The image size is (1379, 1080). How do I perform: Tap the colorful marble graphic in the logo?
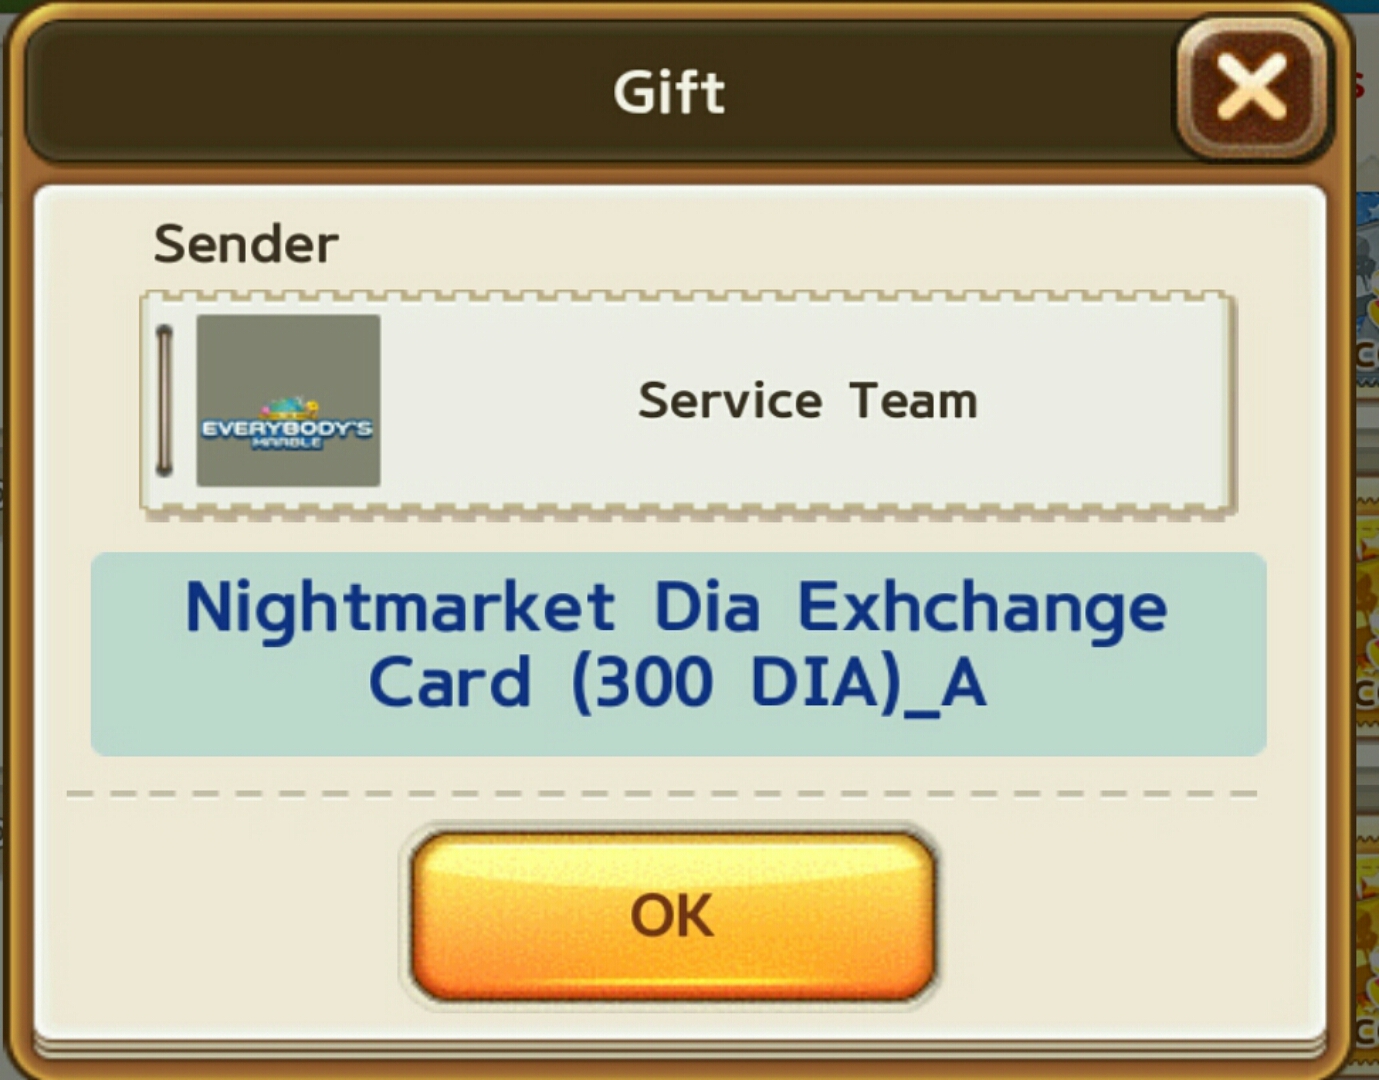tap(290, 408)
